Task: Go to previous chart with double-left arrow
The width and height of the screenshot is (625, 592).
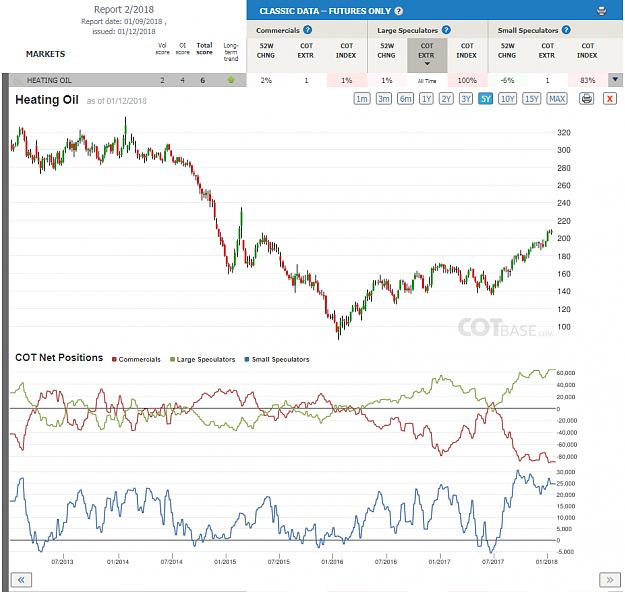Action: coord(22,580)
